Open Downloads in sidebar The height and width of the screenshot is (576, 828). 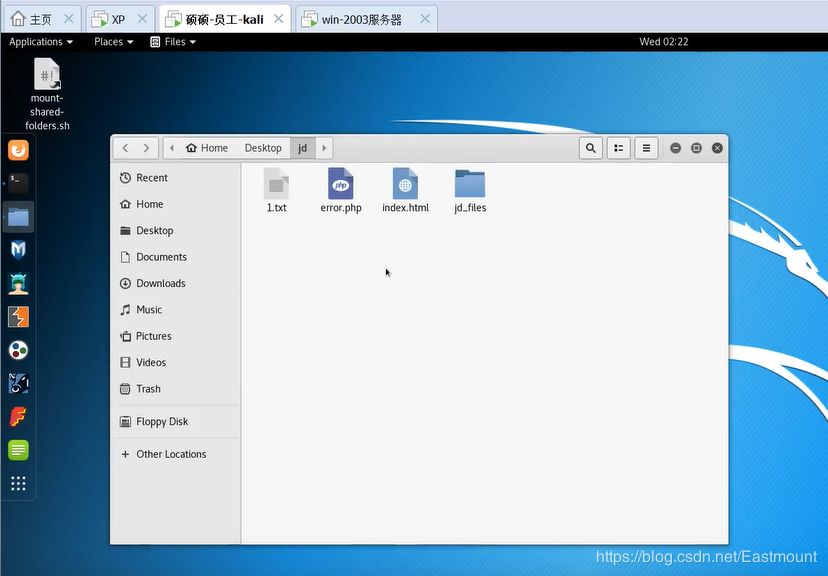click(x=175, y=284)
